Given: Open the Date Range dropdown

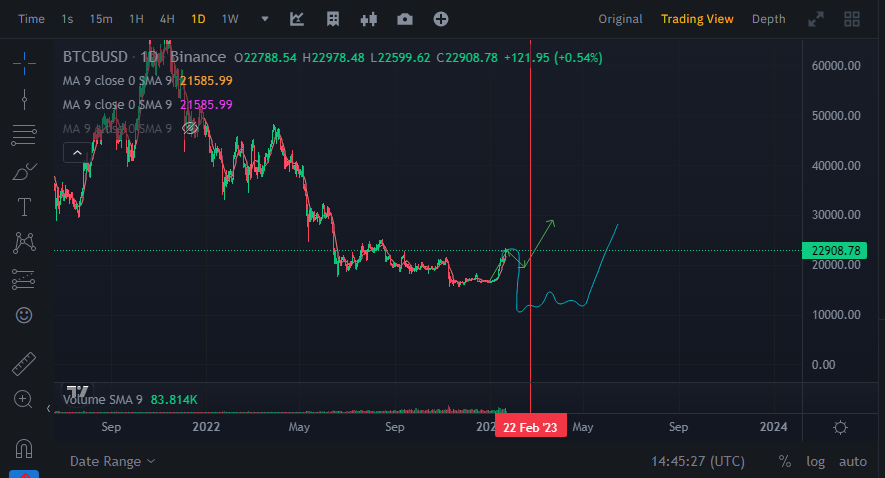Looking at the screenshot, I should coord(112,462).
